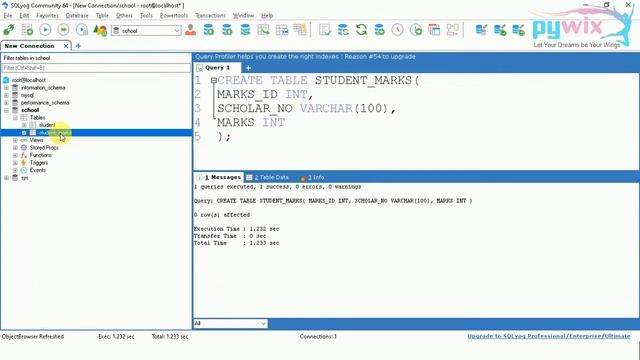Image resolution: width=640 pixels, height=360 pixels.
Task: Click the Functions fx icon in tree
Action: 24,155
